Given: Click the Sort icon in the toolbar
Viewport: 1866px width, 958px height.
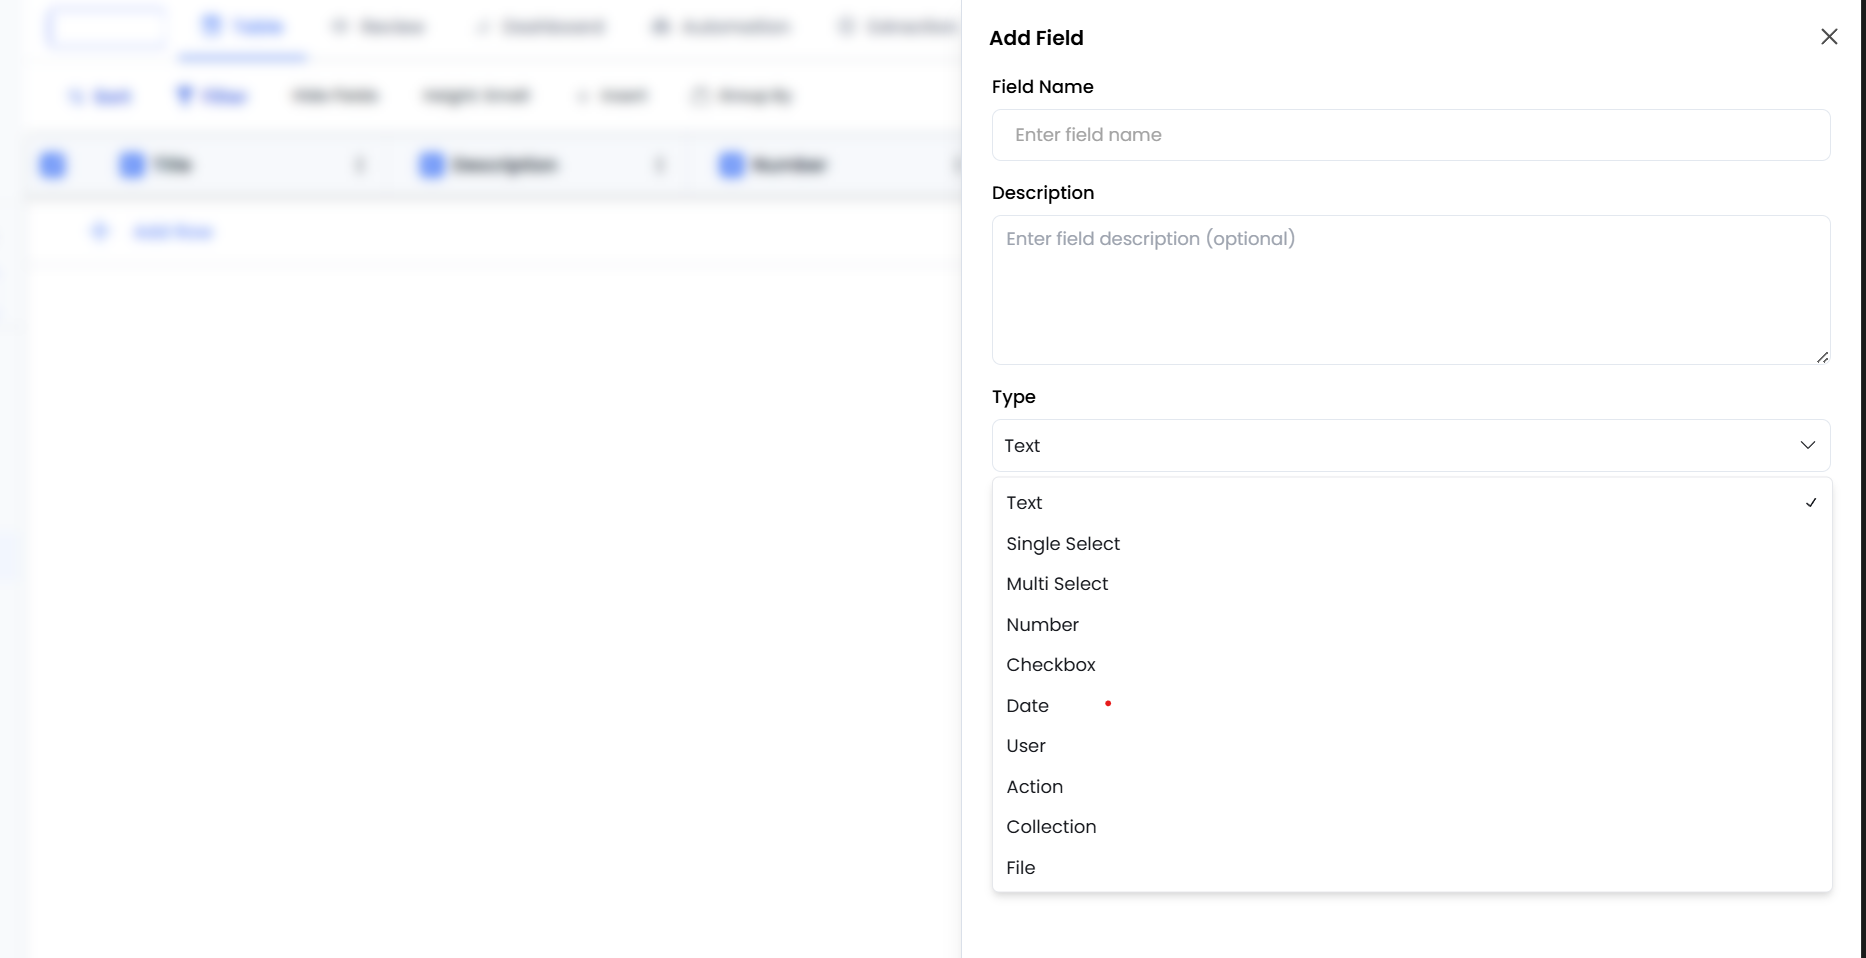Looking at the screenshot, I should coord(78,95).
